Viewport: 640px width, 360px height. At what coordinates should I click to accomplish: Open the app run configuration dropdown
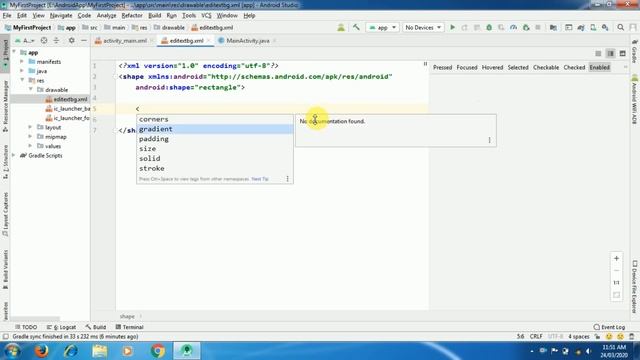(382, 27)
